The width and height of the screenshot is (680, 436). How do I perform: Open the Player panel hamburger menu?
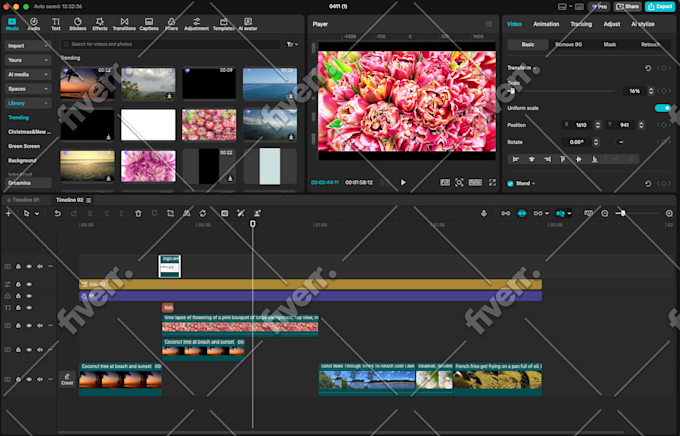(x=489, y=24)
